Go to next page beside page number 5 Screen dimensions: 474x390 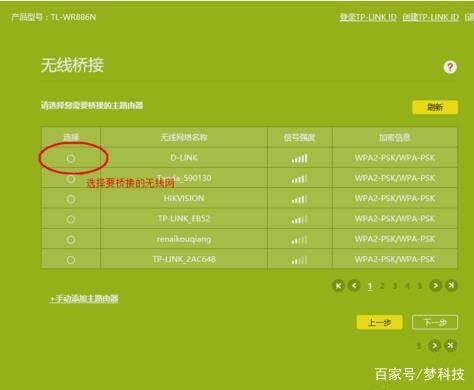click(435, 286)
